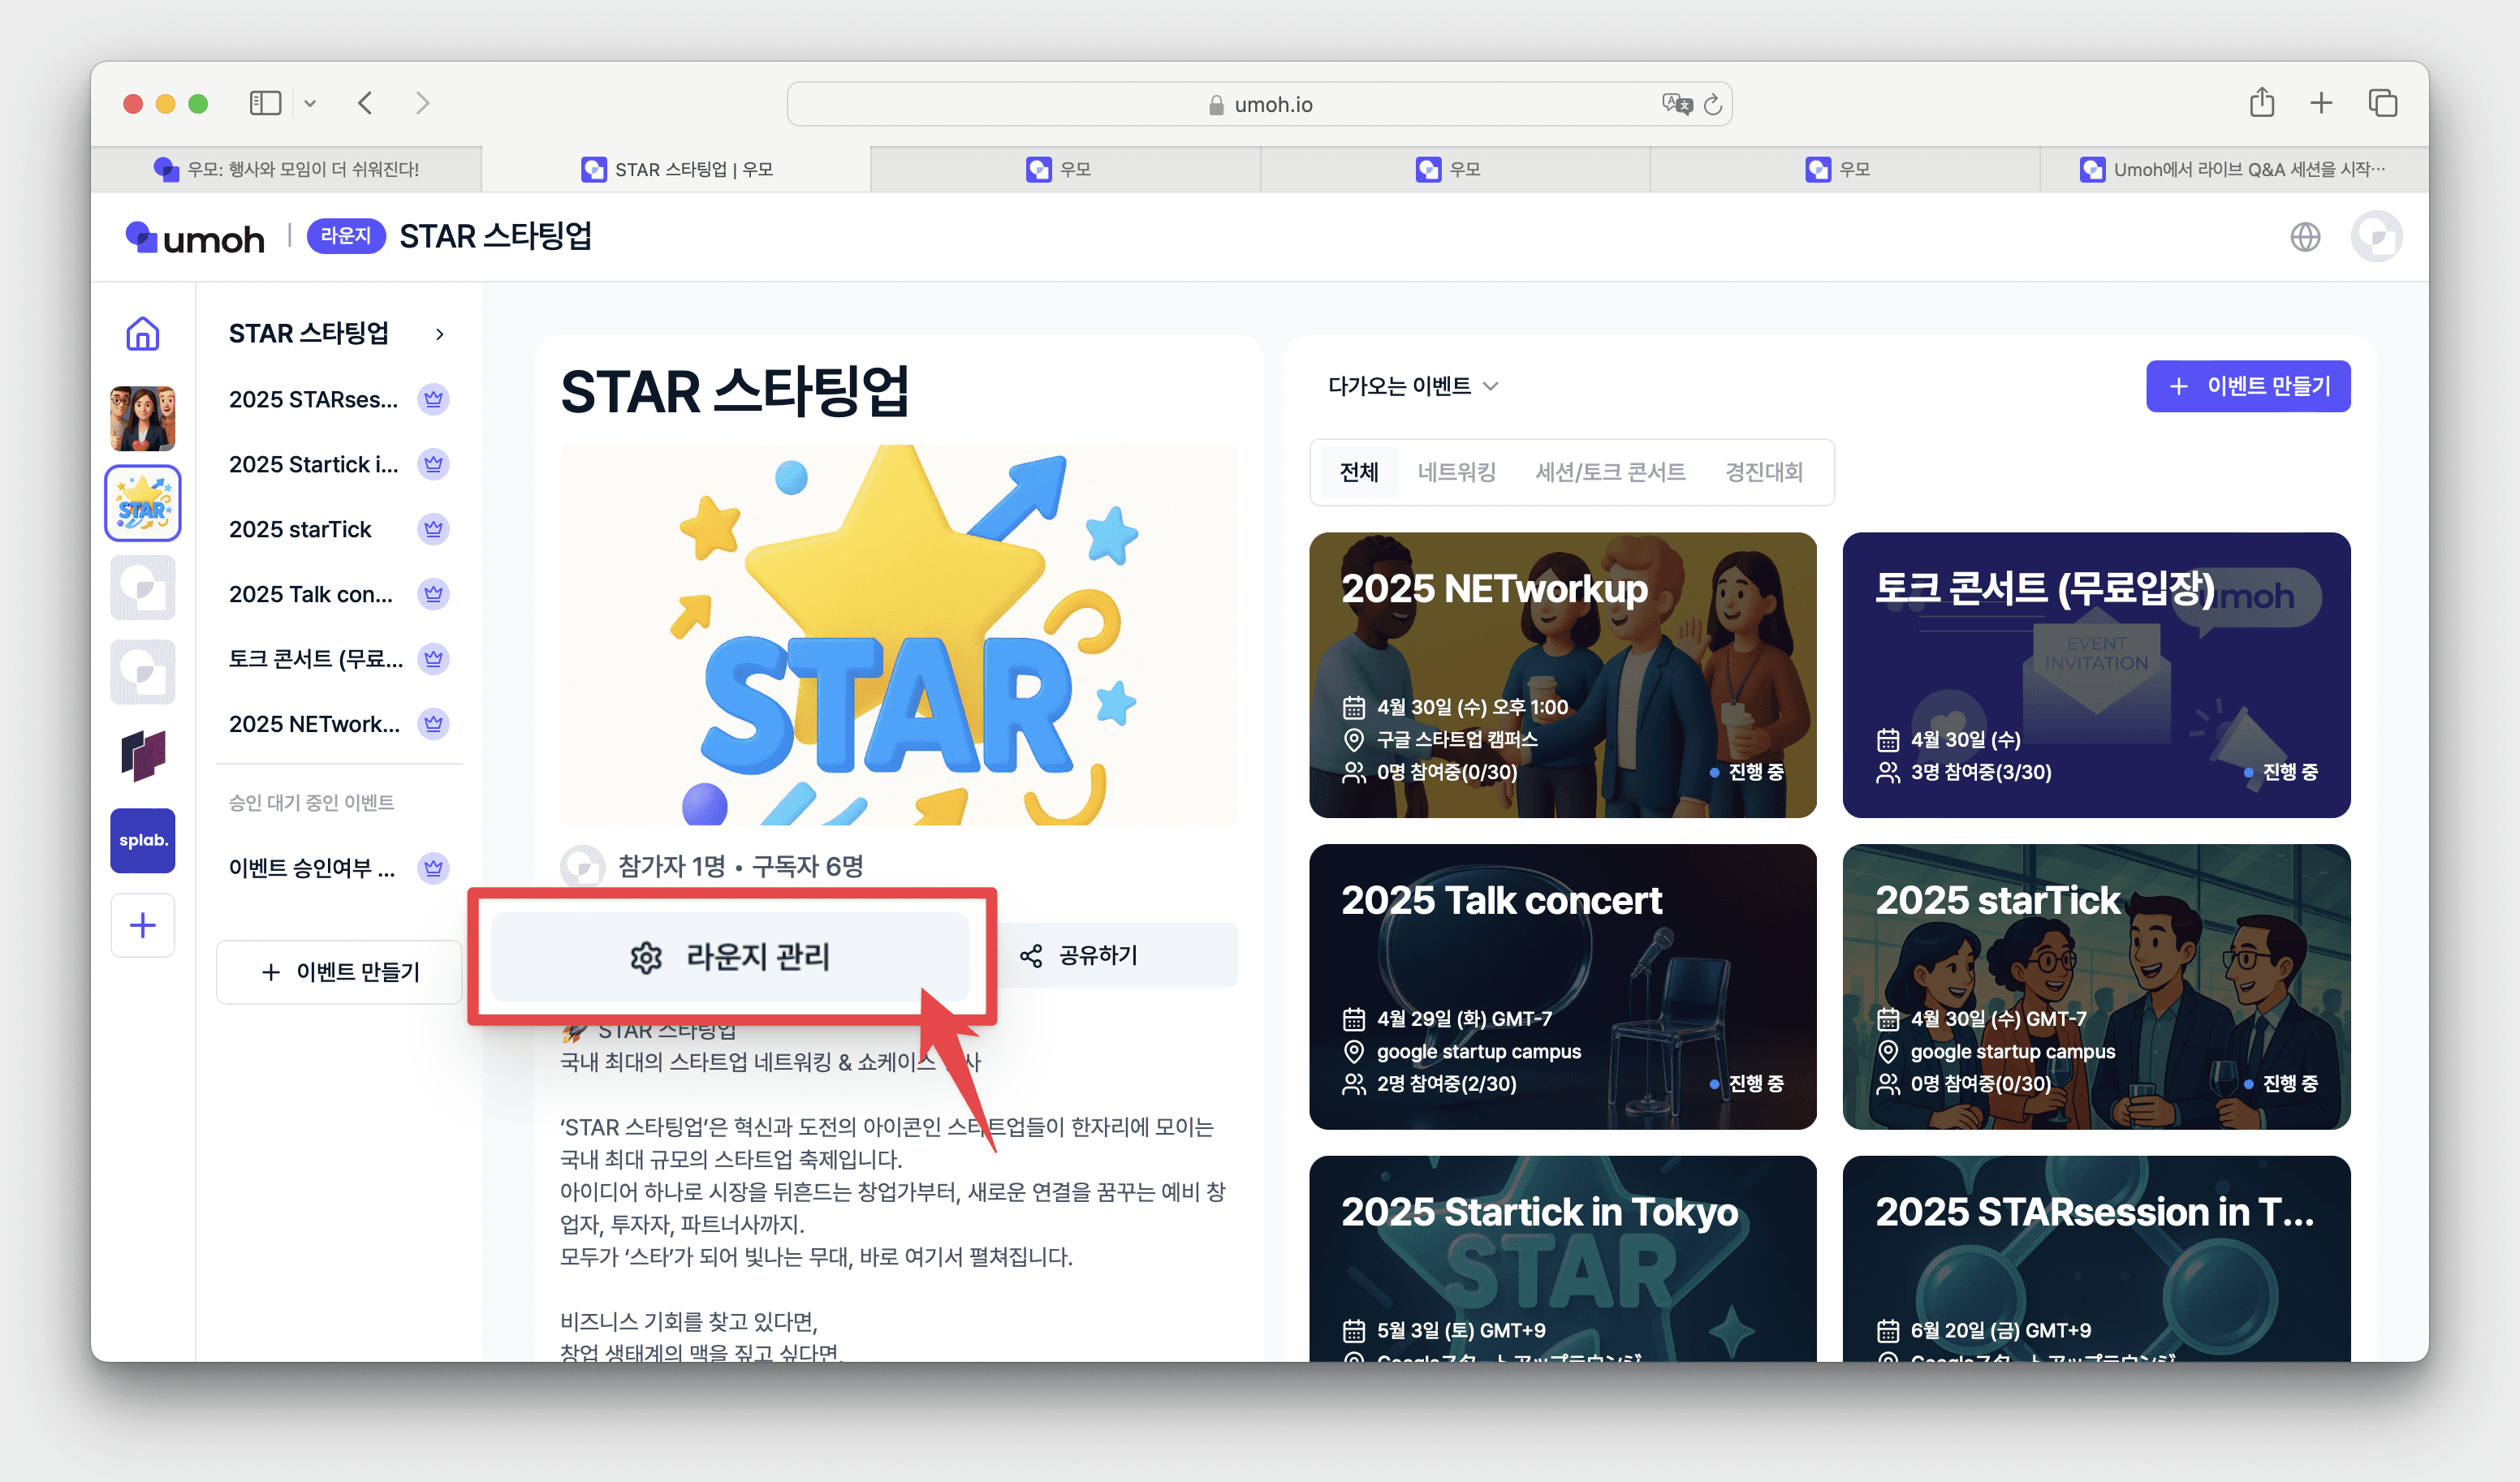The height and width of the screenshot is (1482, 2520).
Task: Toggle the Safari sidebar button
Action: [265, 103]
